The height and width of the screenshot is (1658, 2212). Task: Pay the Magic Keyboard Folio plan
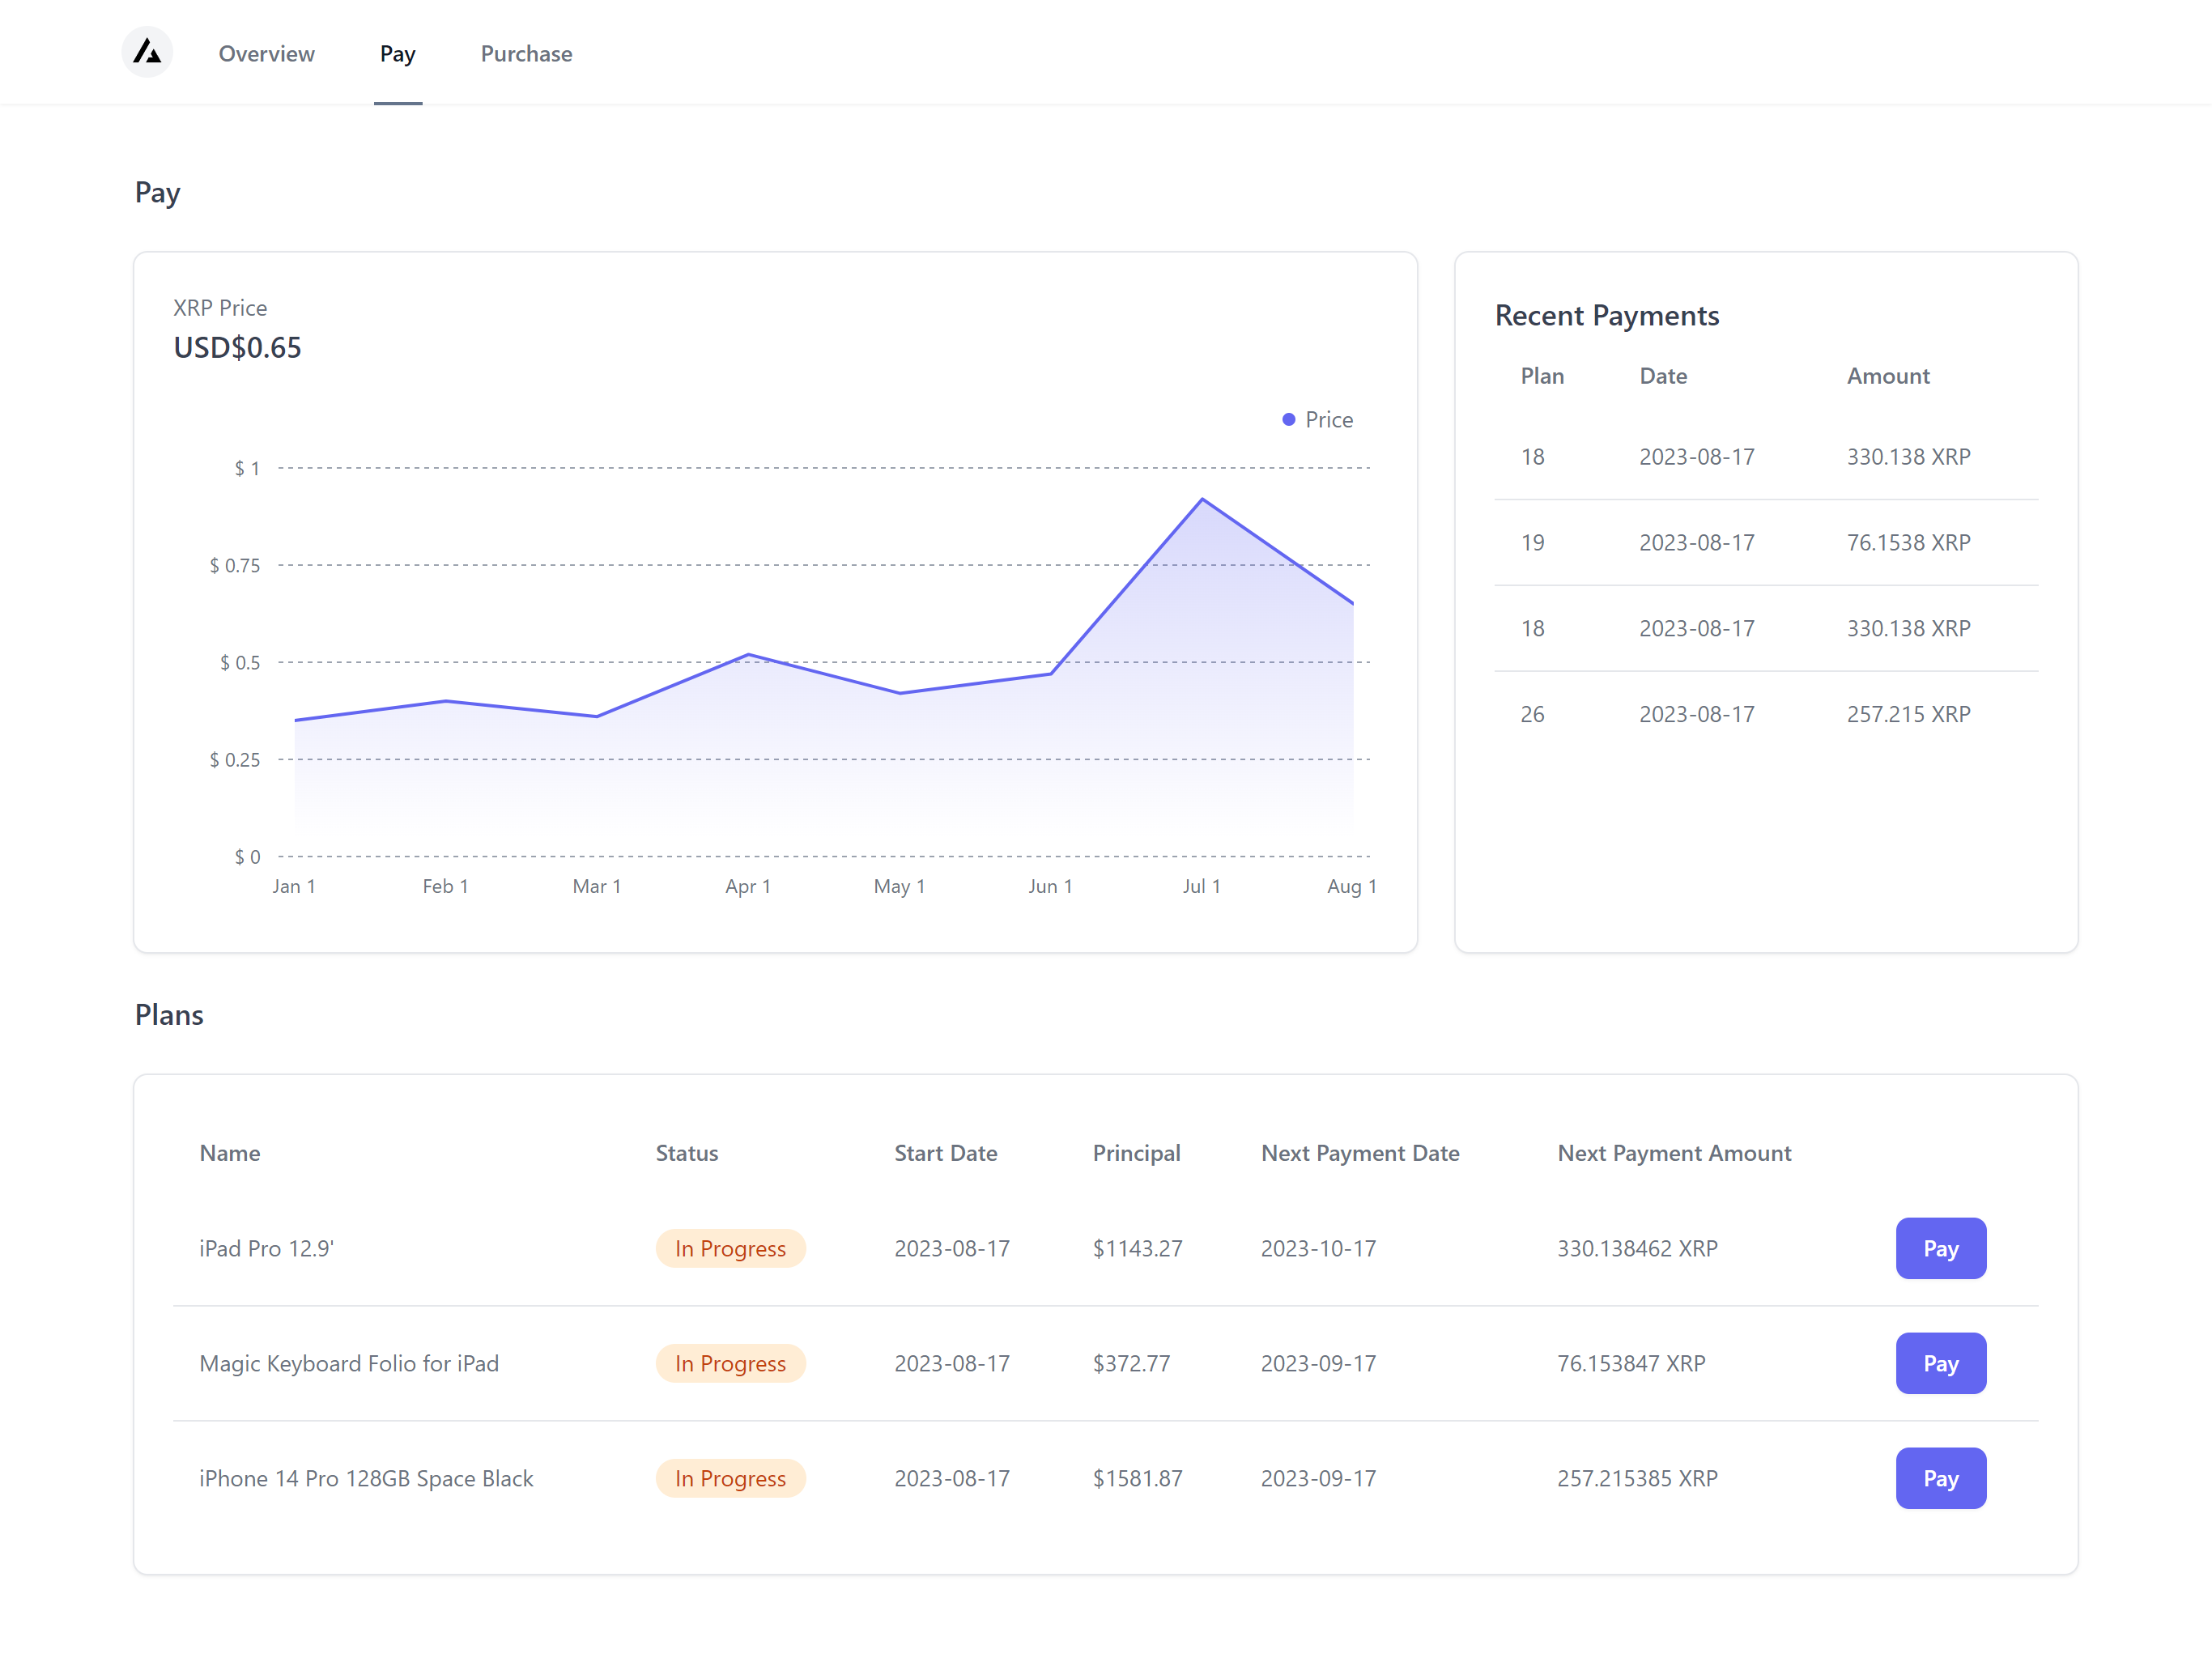click(x=1939, y=1363)
